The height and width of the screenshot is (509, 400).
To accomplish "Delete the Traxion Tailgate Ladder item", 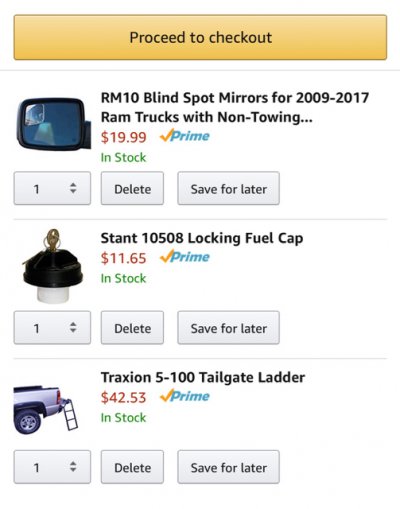I will click(132, 467).
